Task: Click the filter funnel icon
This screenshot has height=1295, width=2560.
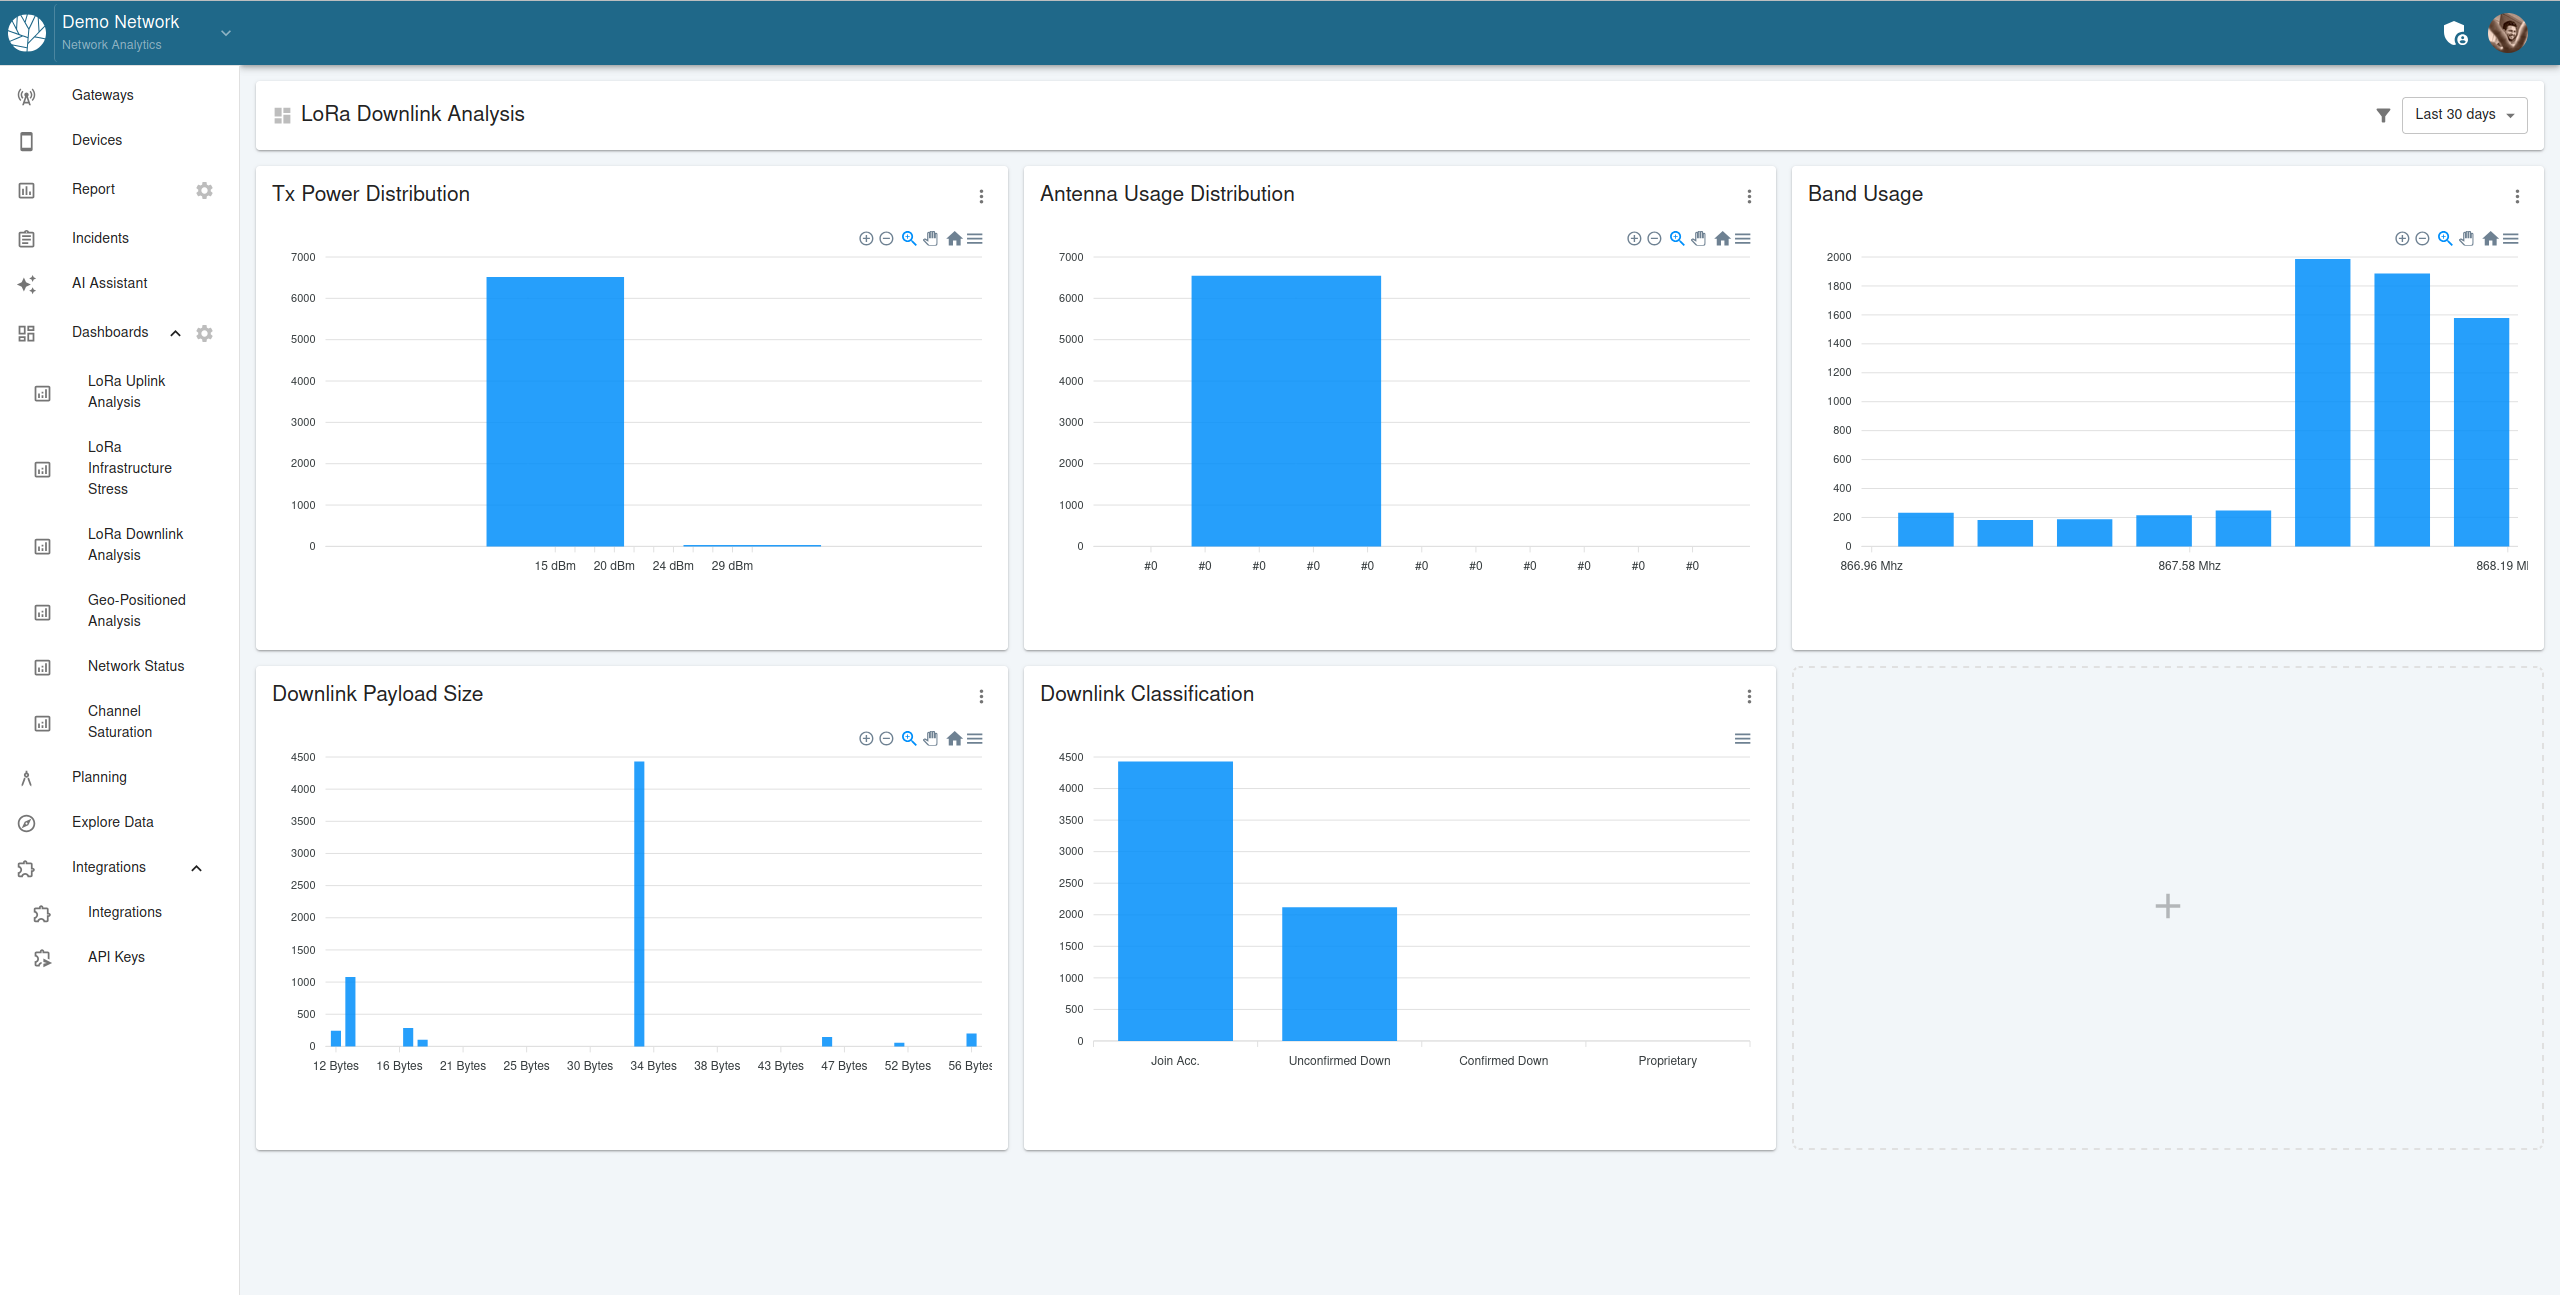Action: point(2383,115)
